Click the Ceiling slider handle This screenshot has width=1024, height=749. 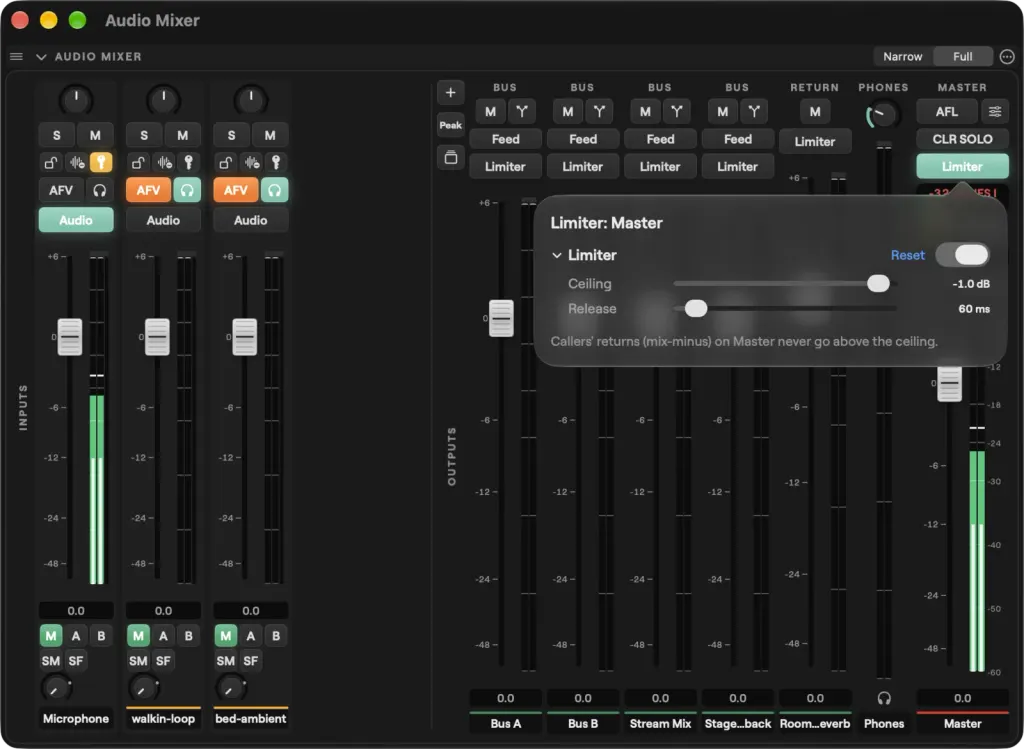(x=878, y=283)
